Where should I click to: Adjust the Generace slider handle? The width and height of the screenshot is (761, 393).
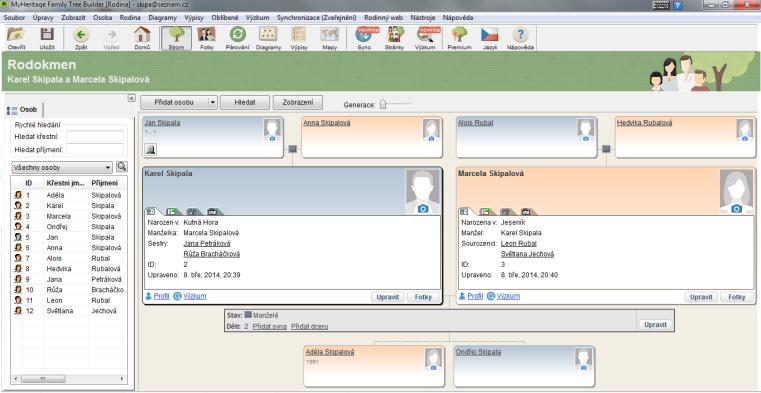click(x=383, y=104)
